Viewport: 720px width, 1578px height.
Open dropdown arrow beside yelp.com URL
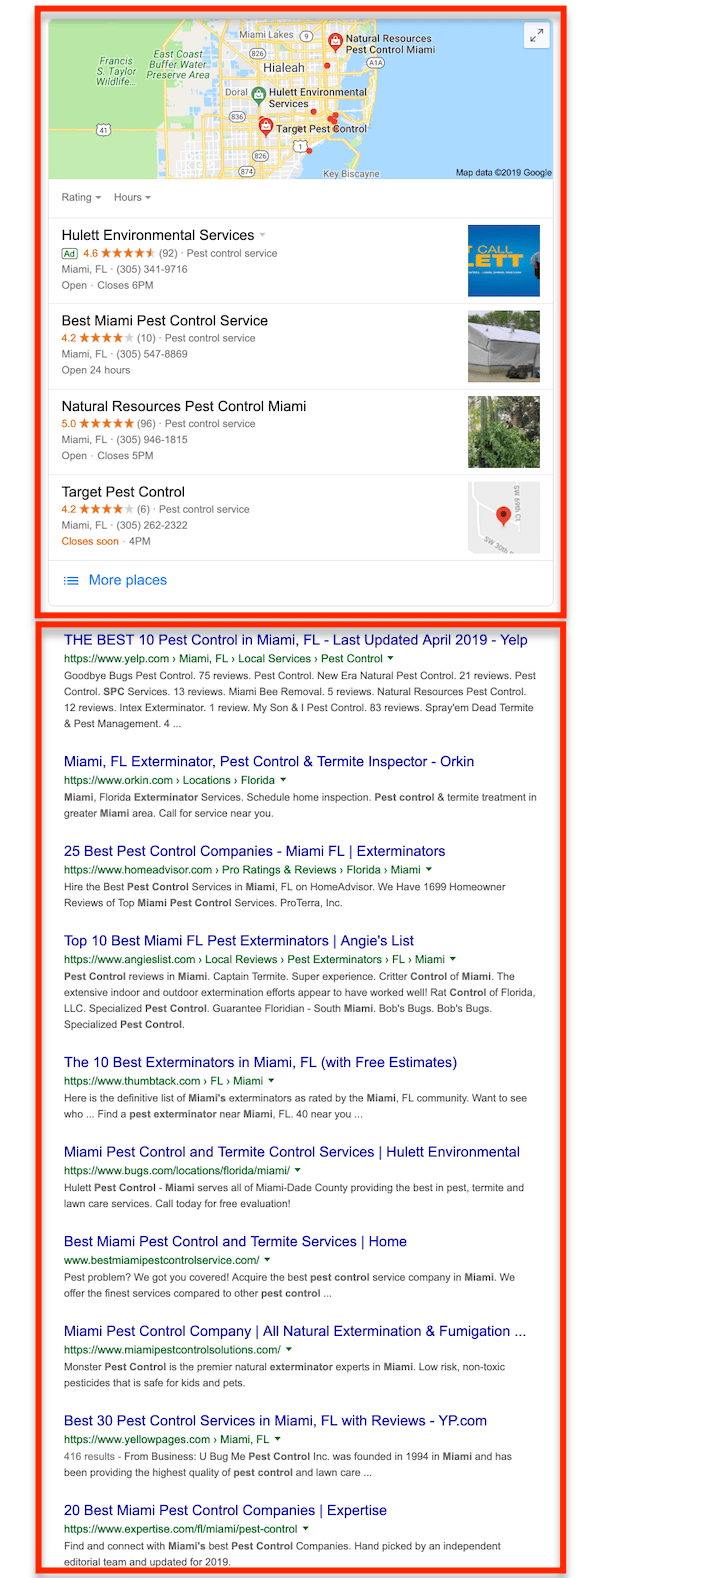click(x=390, y=658)
